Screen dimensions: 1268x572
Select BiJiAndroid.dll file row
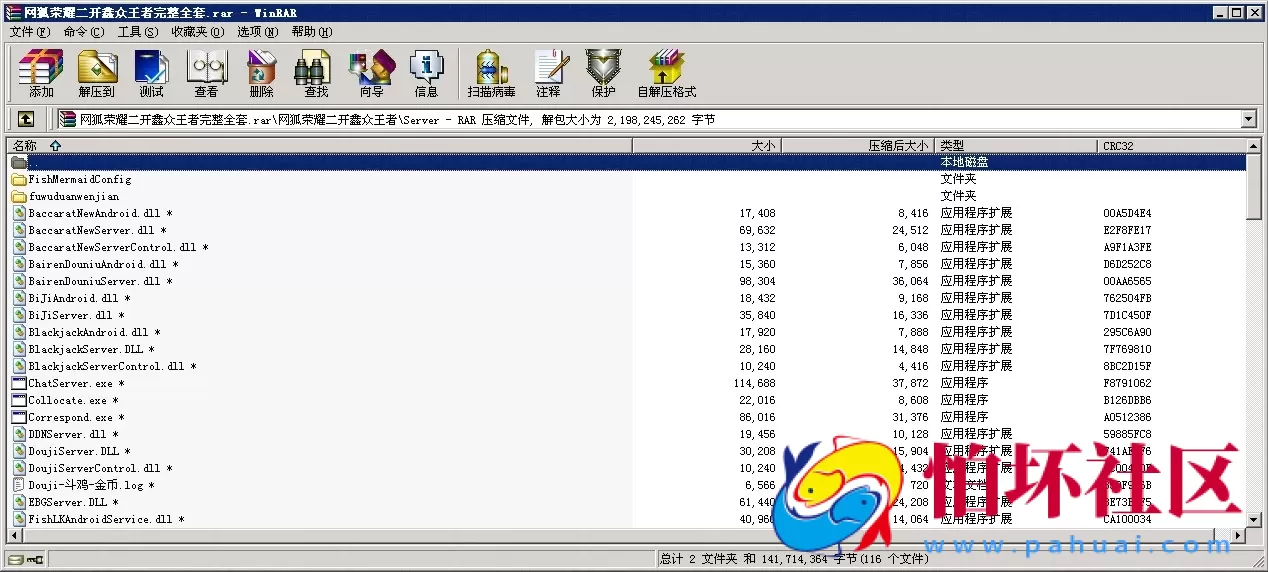(x=626, y=298)
